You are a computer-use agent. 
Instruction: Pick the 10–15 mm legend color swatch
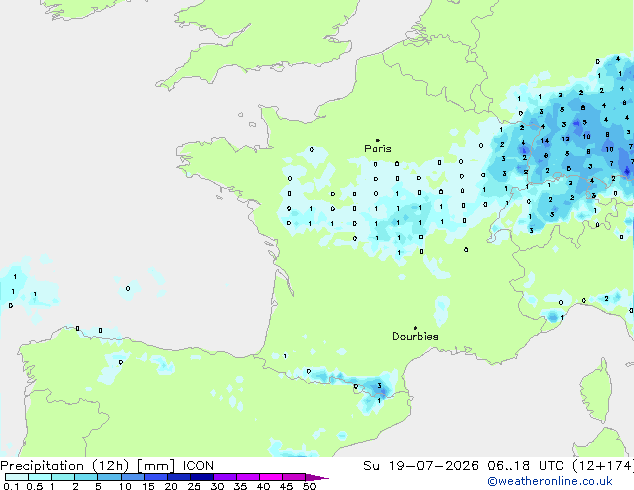pyautogui.click(x=132, y=477)
